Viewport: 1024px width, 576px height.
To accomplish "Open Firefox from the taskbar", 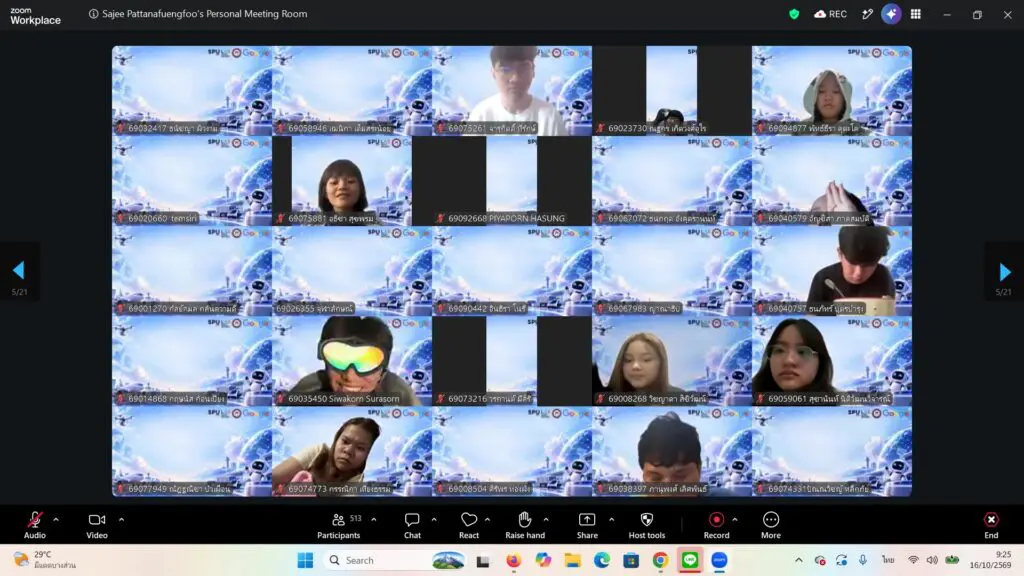I will 513,560.
